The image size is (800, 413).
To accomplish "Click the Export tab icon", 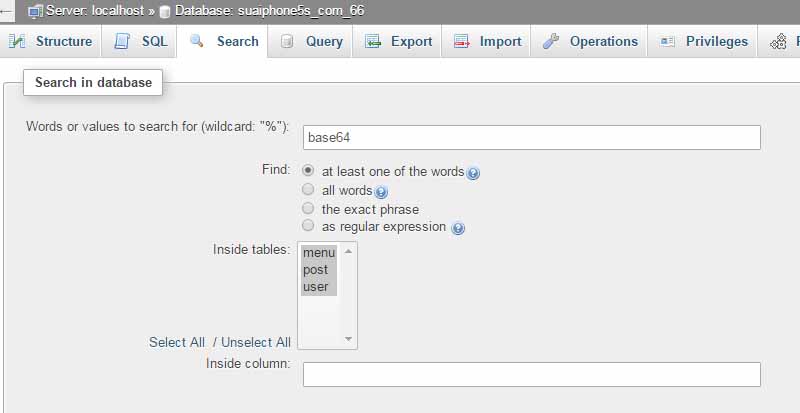I will (373, 42).
